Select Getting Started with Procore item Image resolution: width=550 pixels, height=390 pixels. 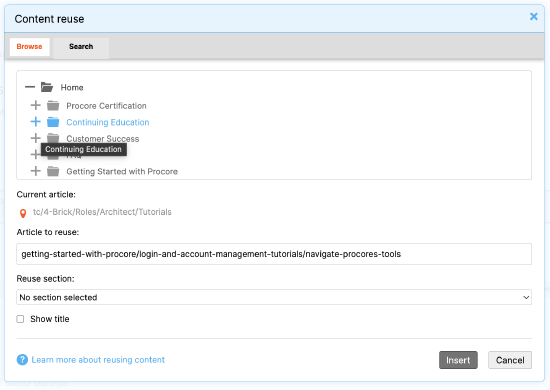pyautogui.click(x=122, y=172)
